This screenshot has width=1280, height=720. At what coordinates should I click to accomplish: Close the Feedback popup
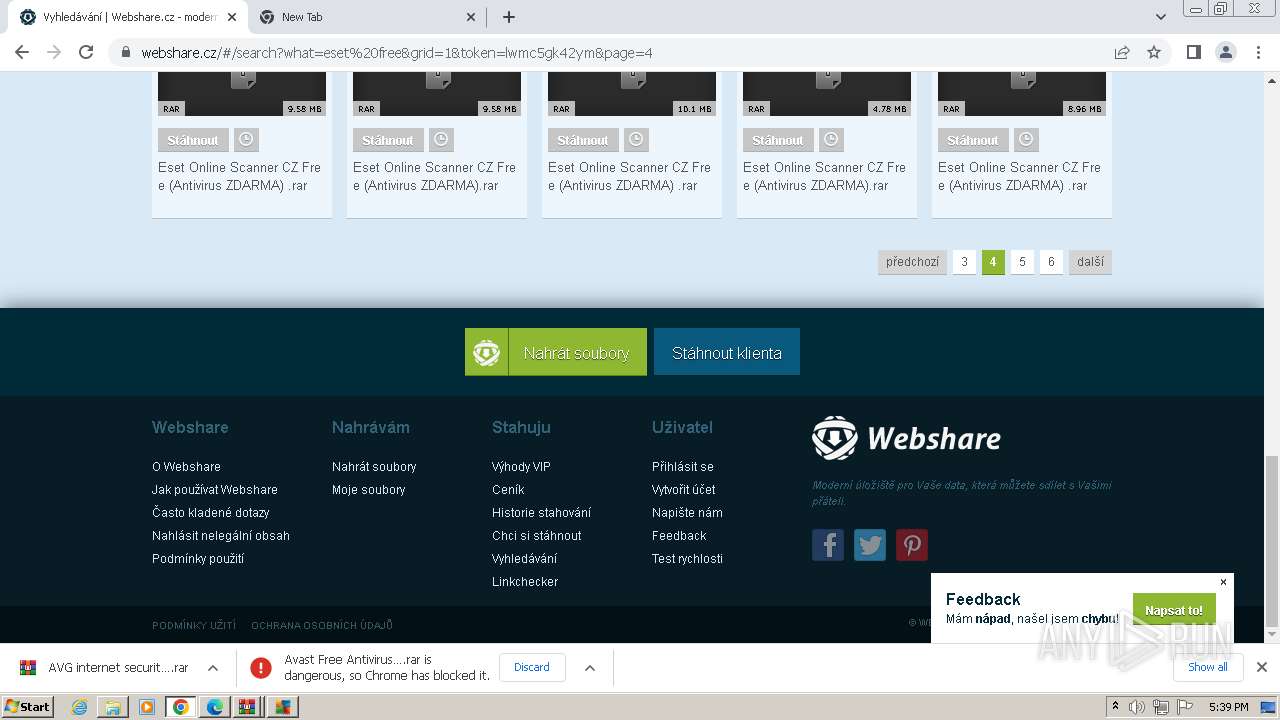coord(1223,582)
